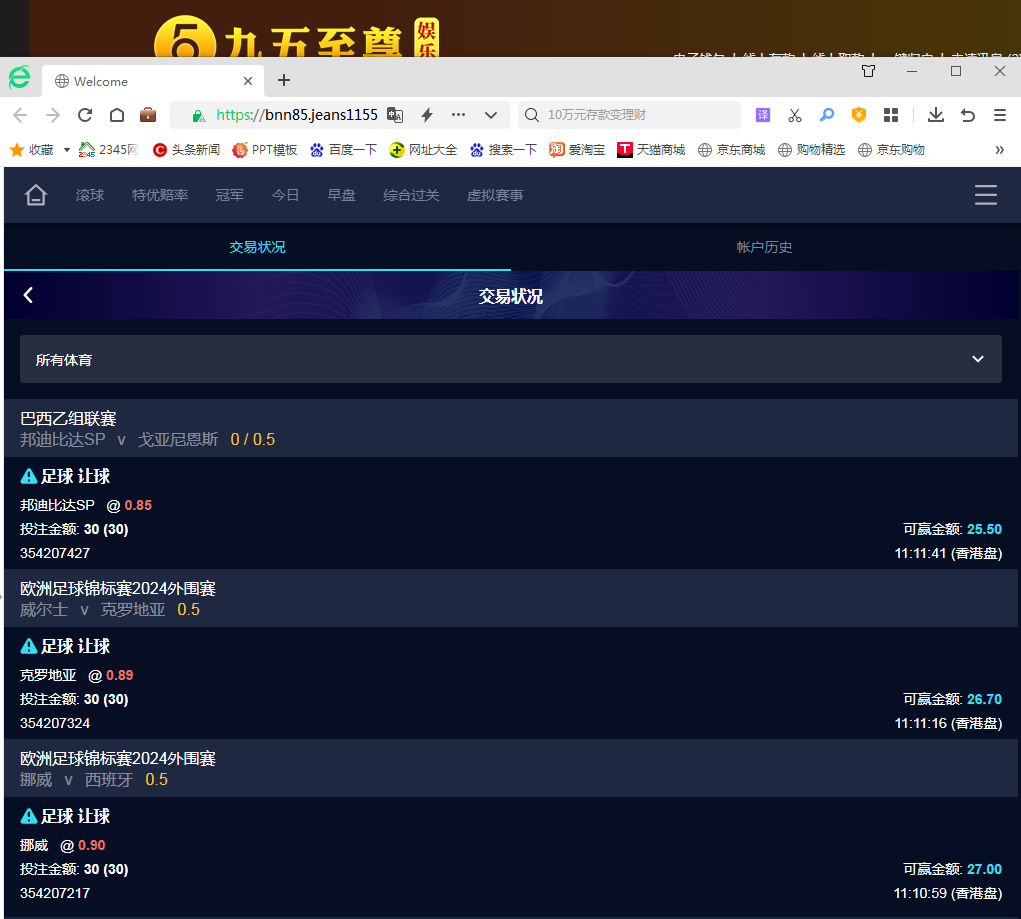This screenshot has height=919, width=1021.
Task: Switch to the 帐户历史 tab
Action: point(764,247)
